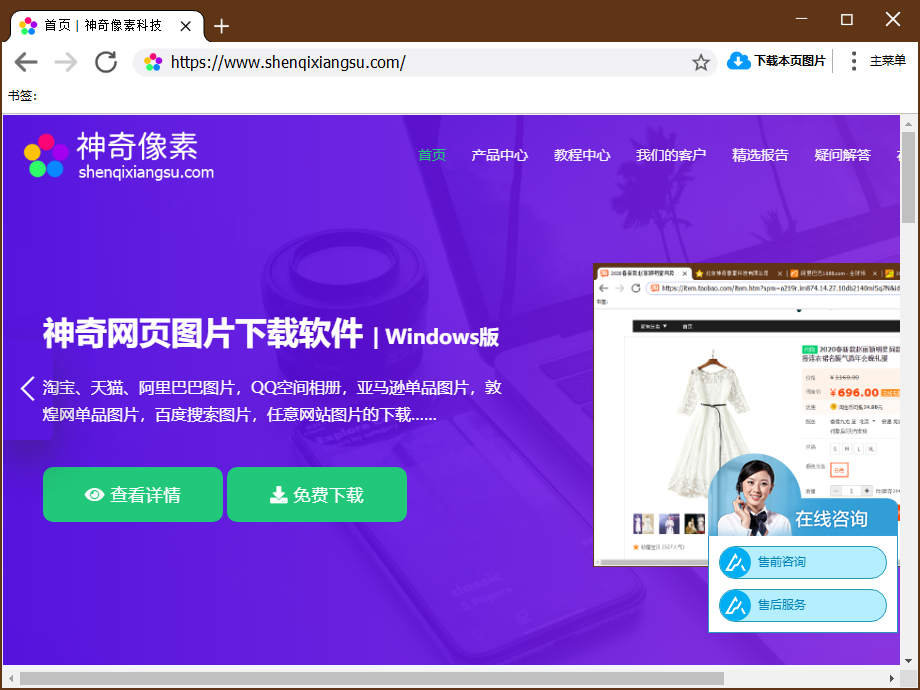
Task: Click the previous-slide chevron on the banner
Action: [27, 389]
